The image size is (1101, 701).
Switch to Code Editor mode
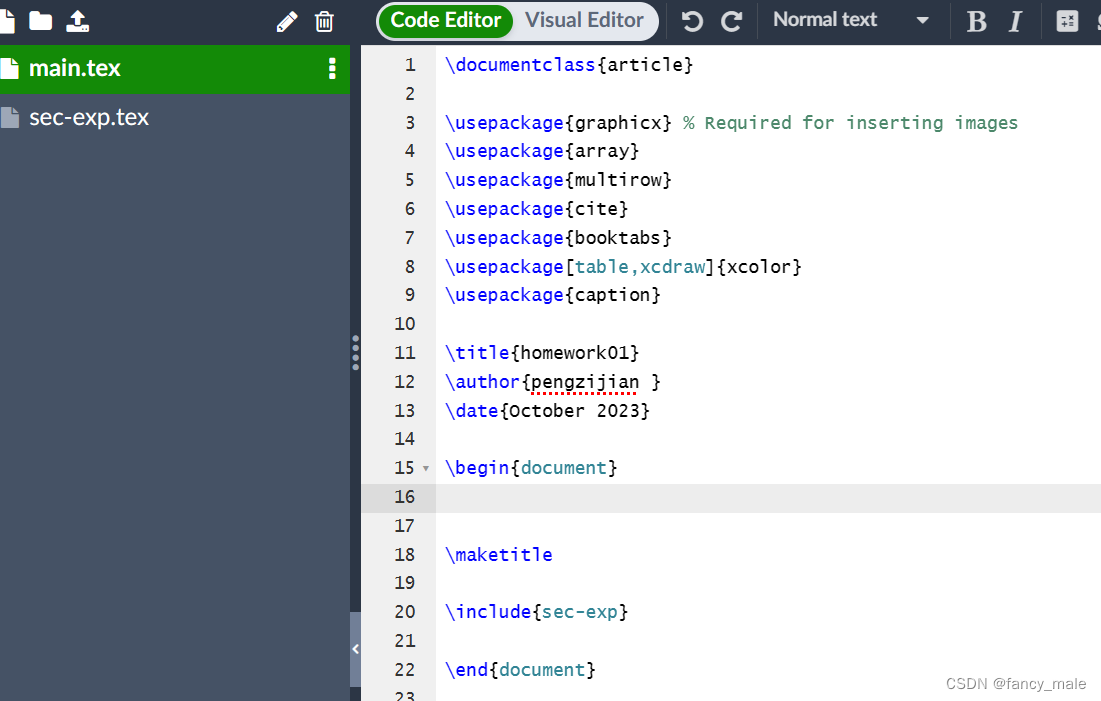coord(446,20)
